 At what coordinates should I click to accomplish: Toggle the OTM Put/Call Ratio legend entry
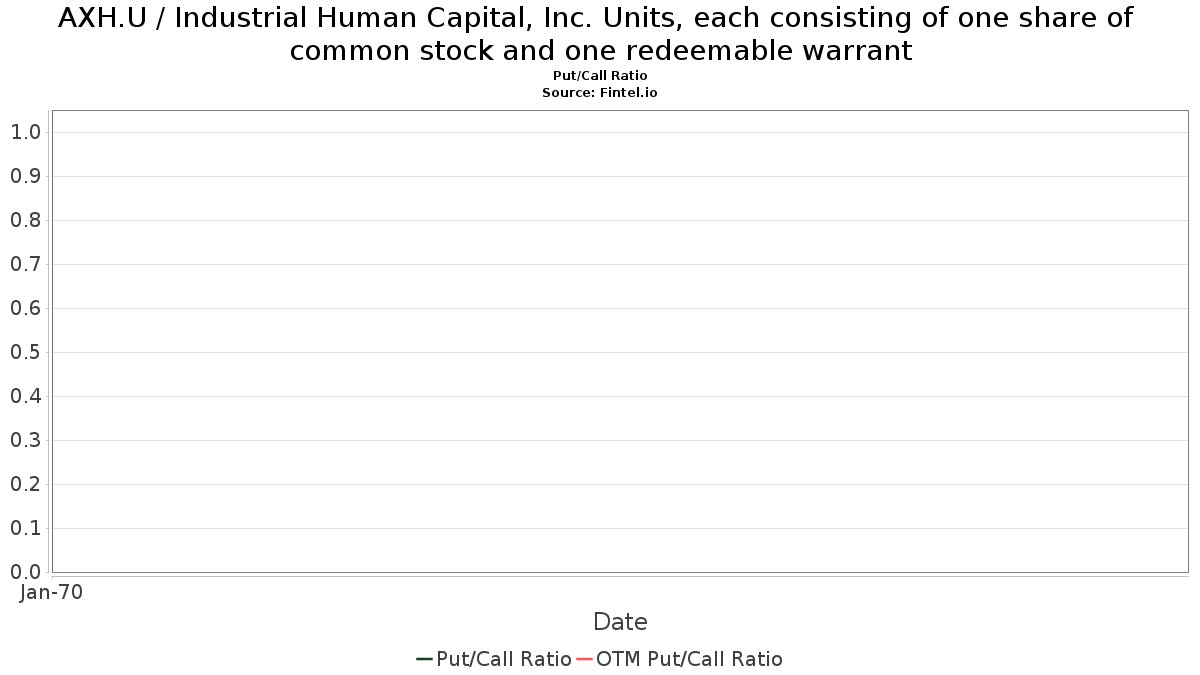(679, 659)
